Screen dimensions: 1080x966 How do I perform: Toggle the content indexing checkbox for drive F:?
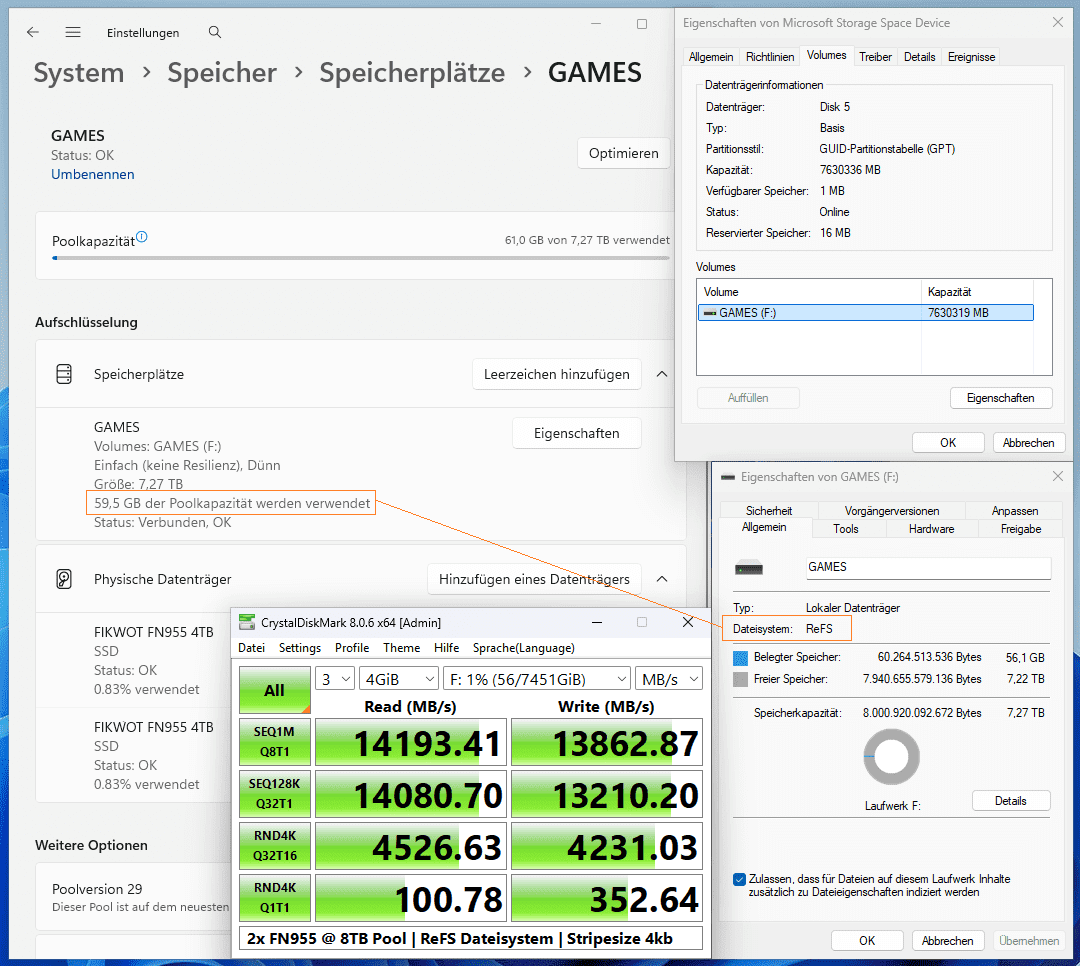tap(739, 879)
